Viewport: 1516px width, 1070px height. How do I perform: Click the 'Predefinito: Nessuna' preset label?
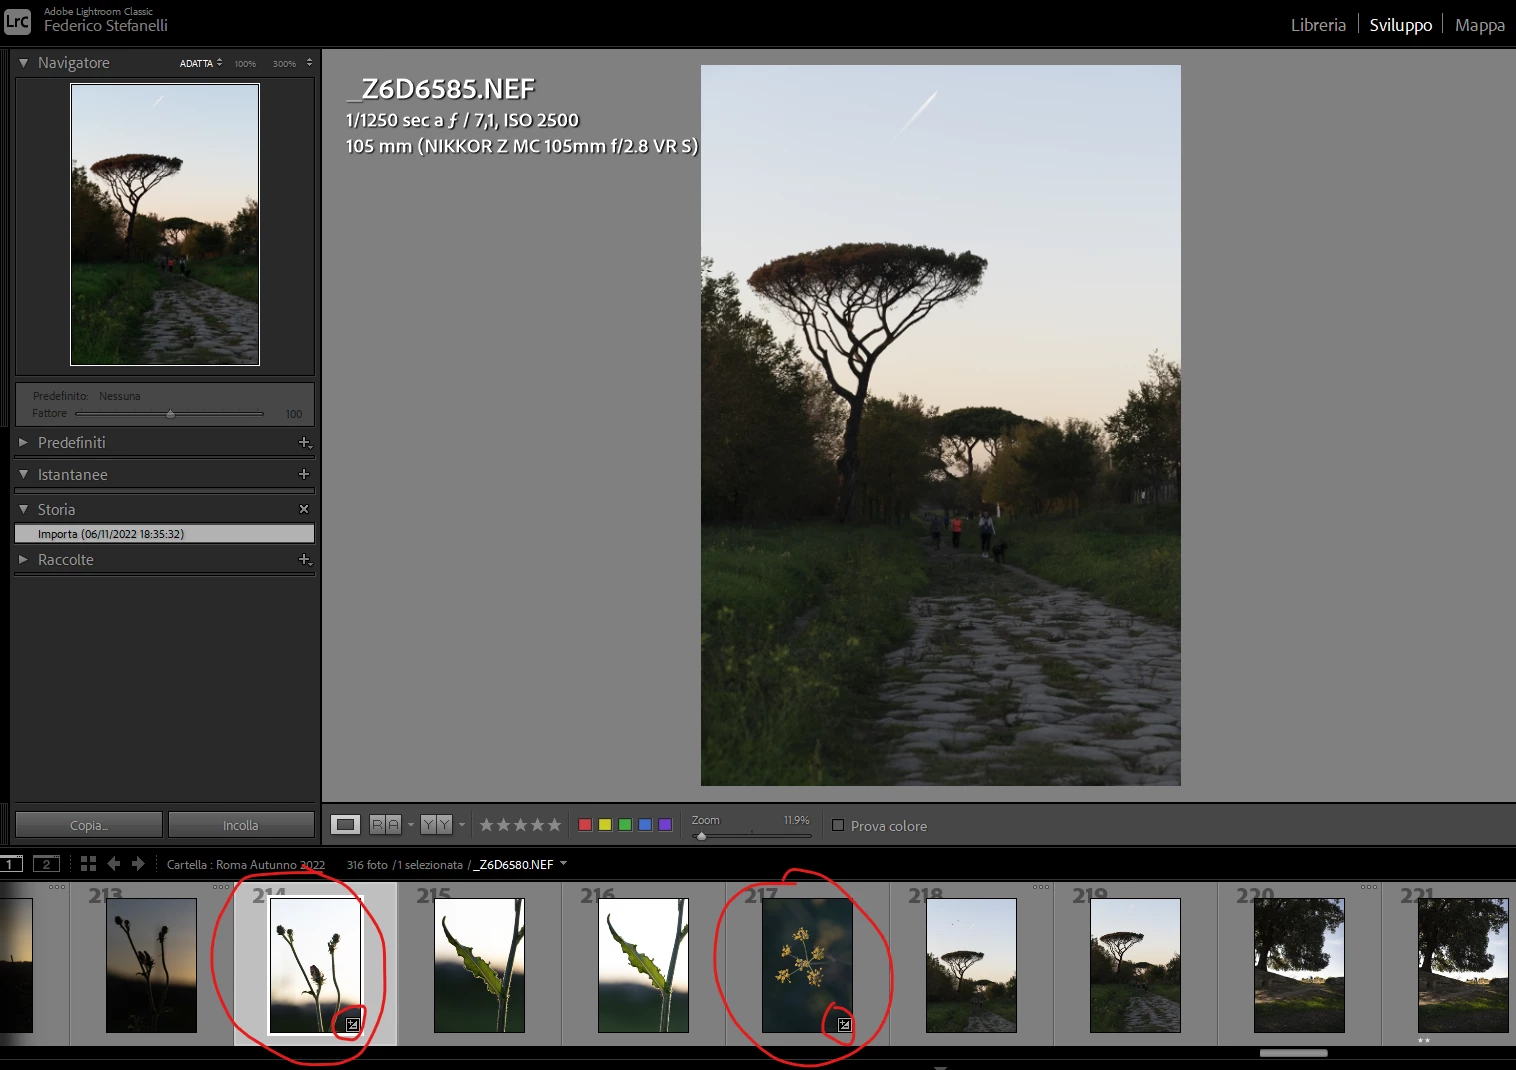point(87,396)
